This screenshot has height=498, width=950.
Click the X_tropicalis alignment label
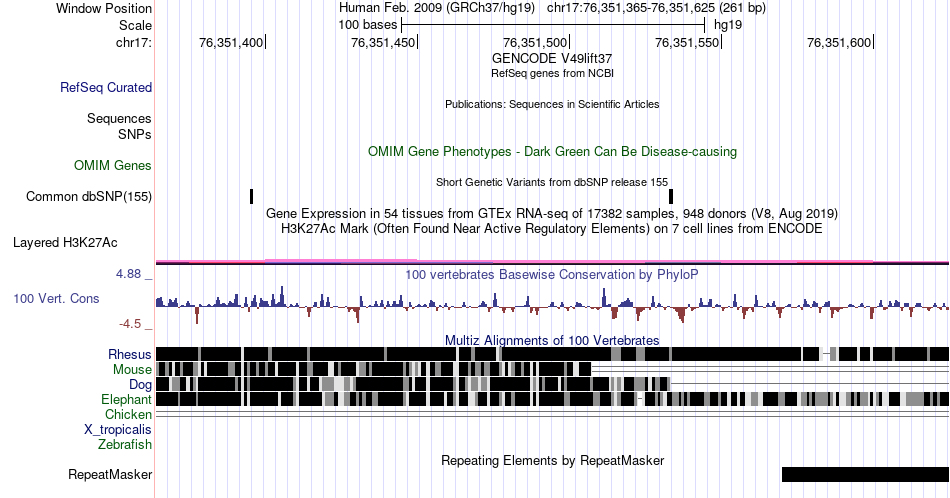[118, 430]
